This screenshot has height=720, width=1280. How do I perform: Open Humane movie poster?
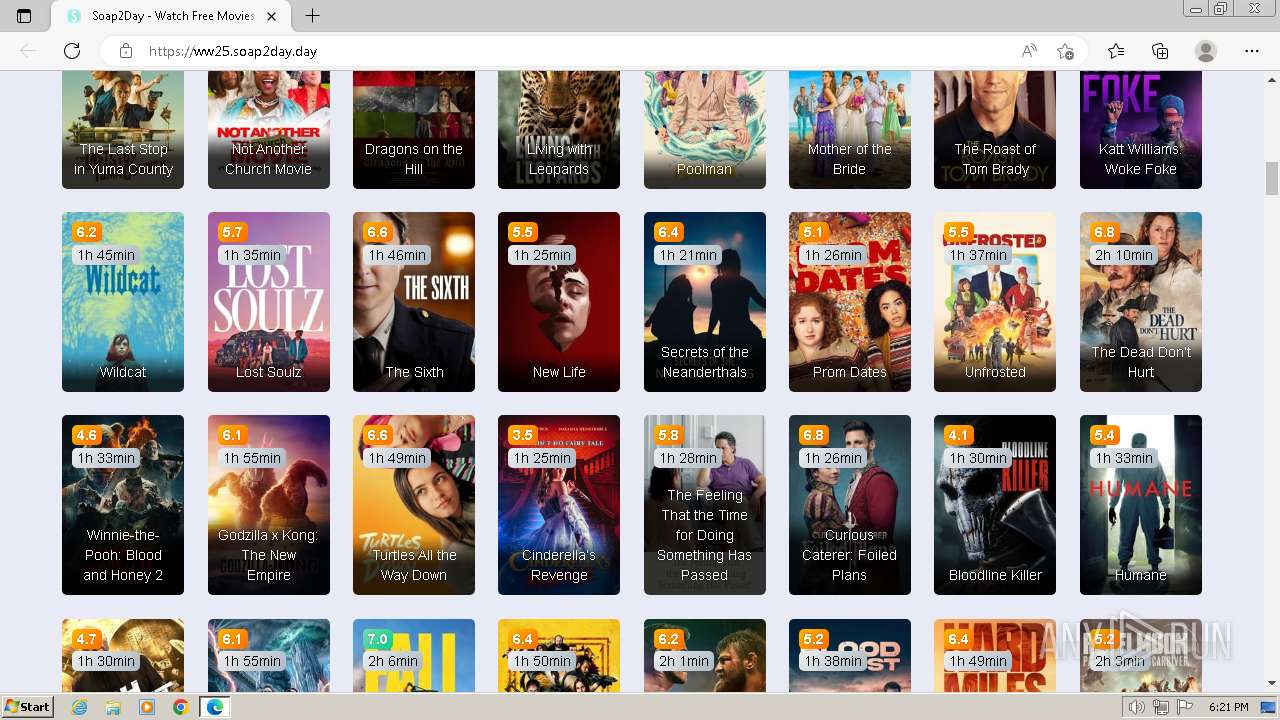click(x=1141, y=505)
